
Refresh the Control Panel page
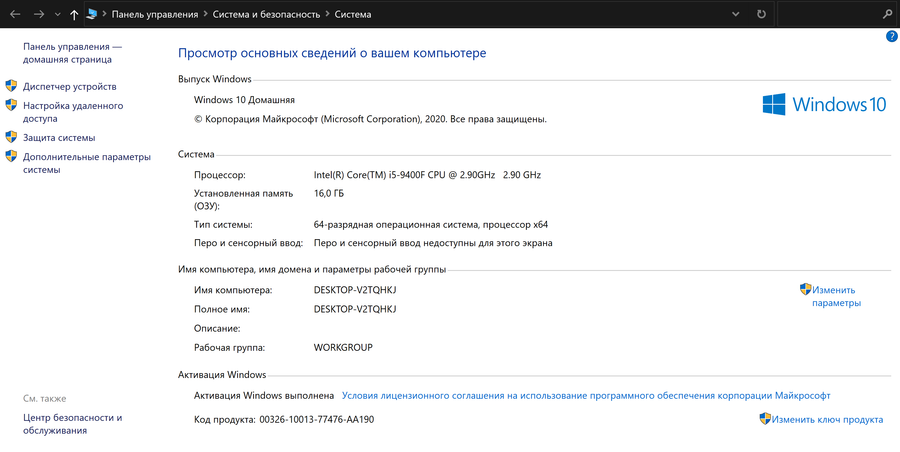click(762, 15)
